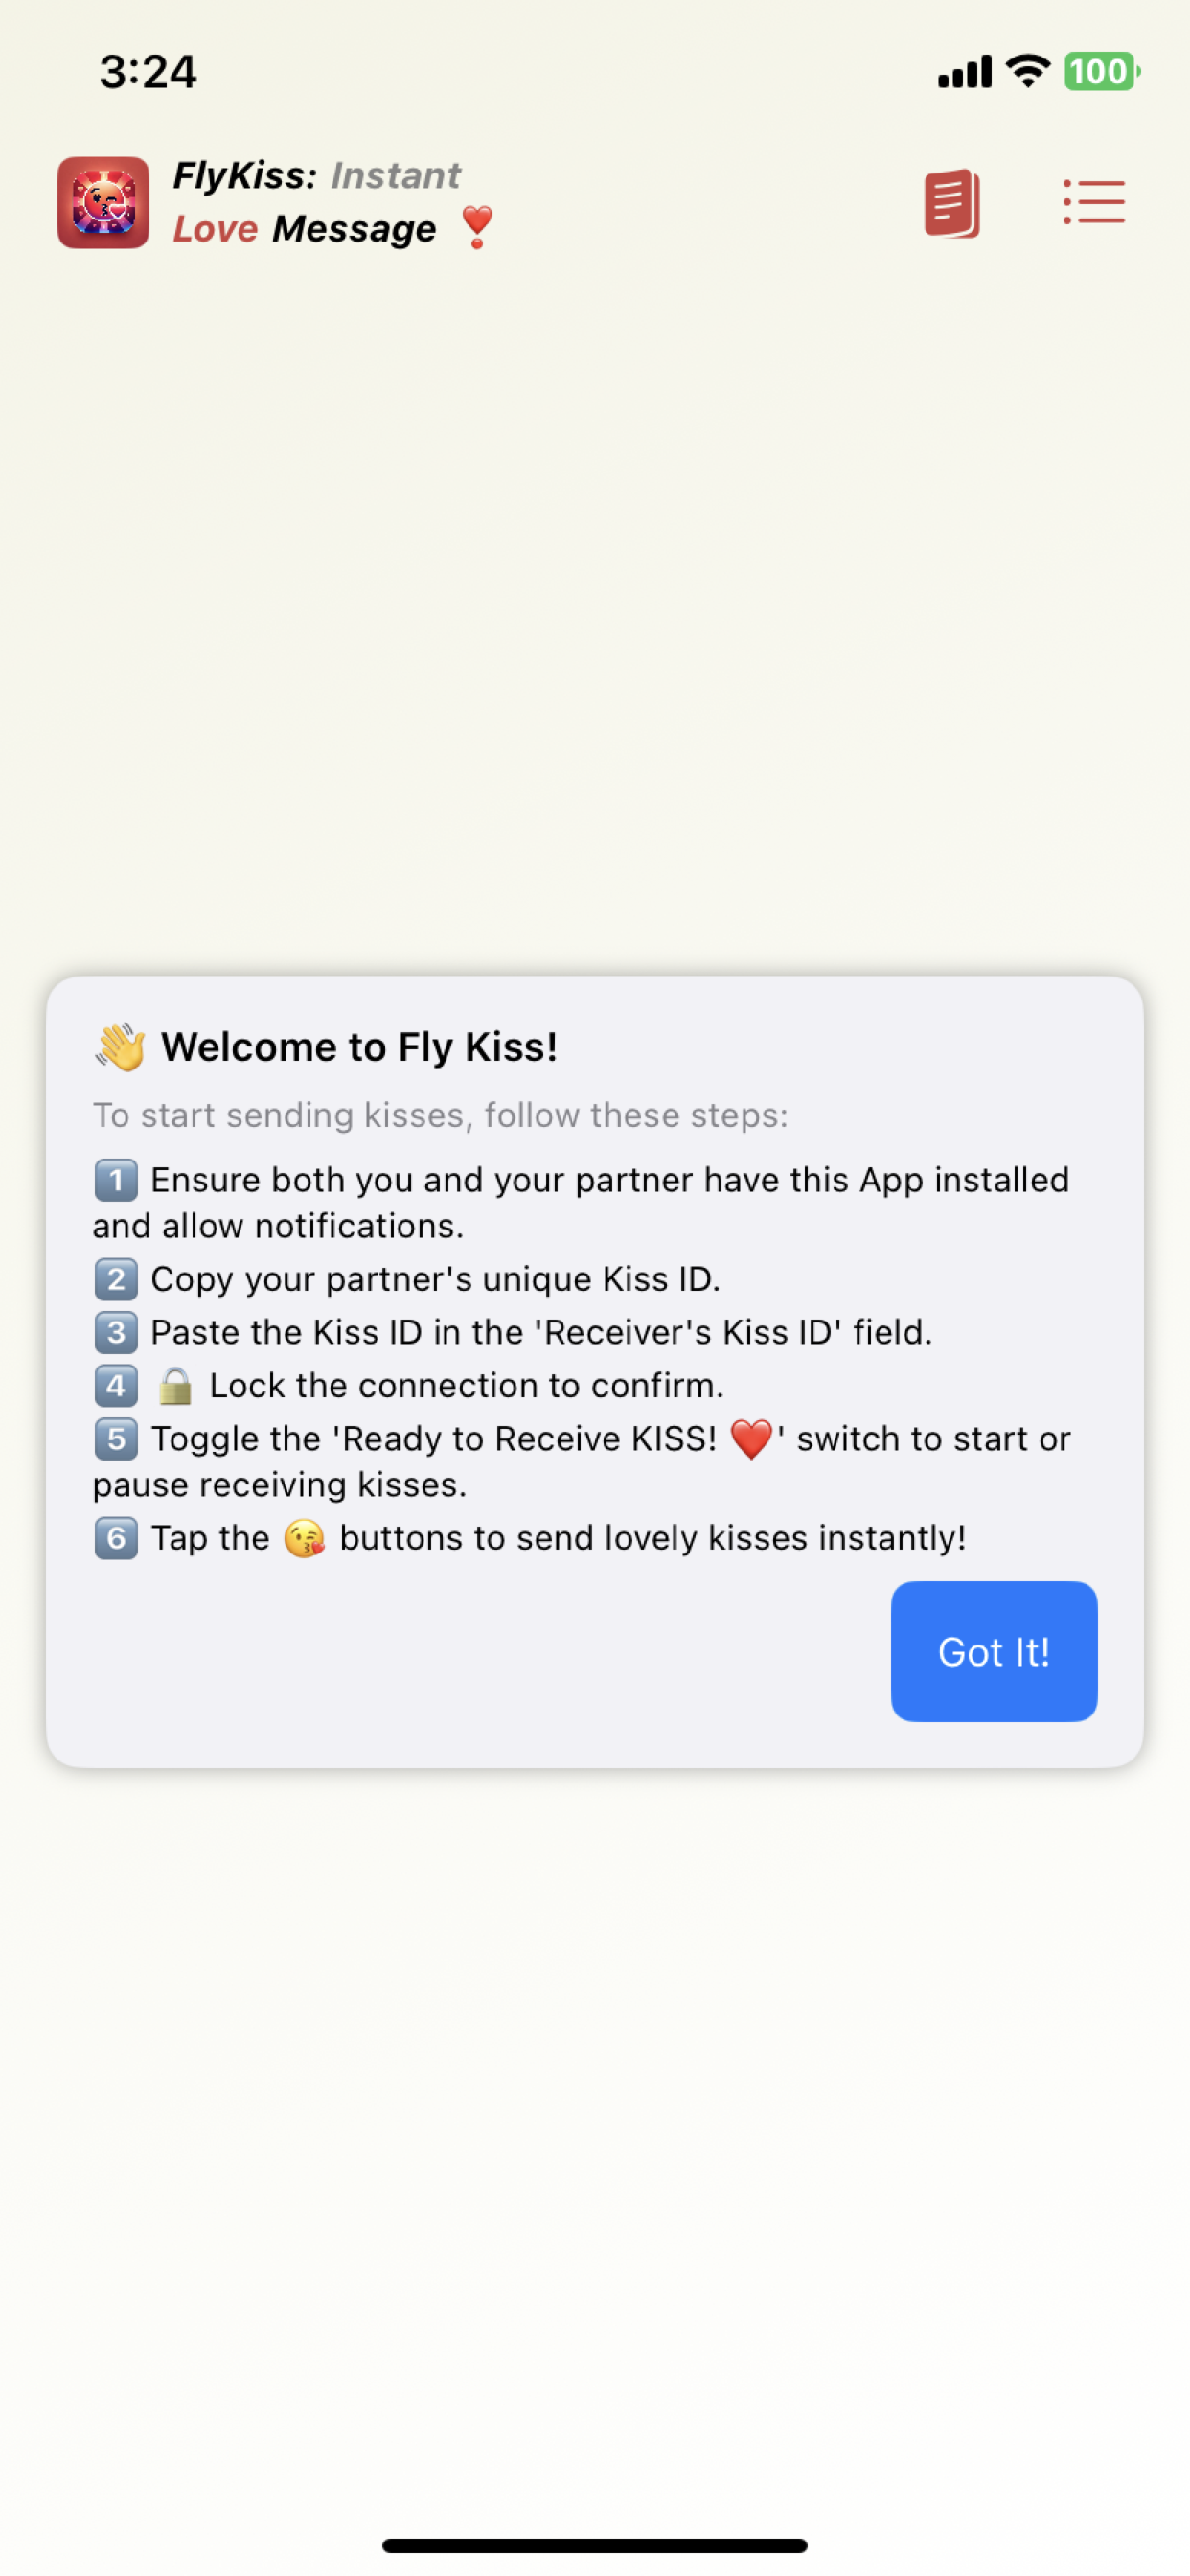
Task: Click the Receiver's Kiss ID step text
Action: point(540,1332)
